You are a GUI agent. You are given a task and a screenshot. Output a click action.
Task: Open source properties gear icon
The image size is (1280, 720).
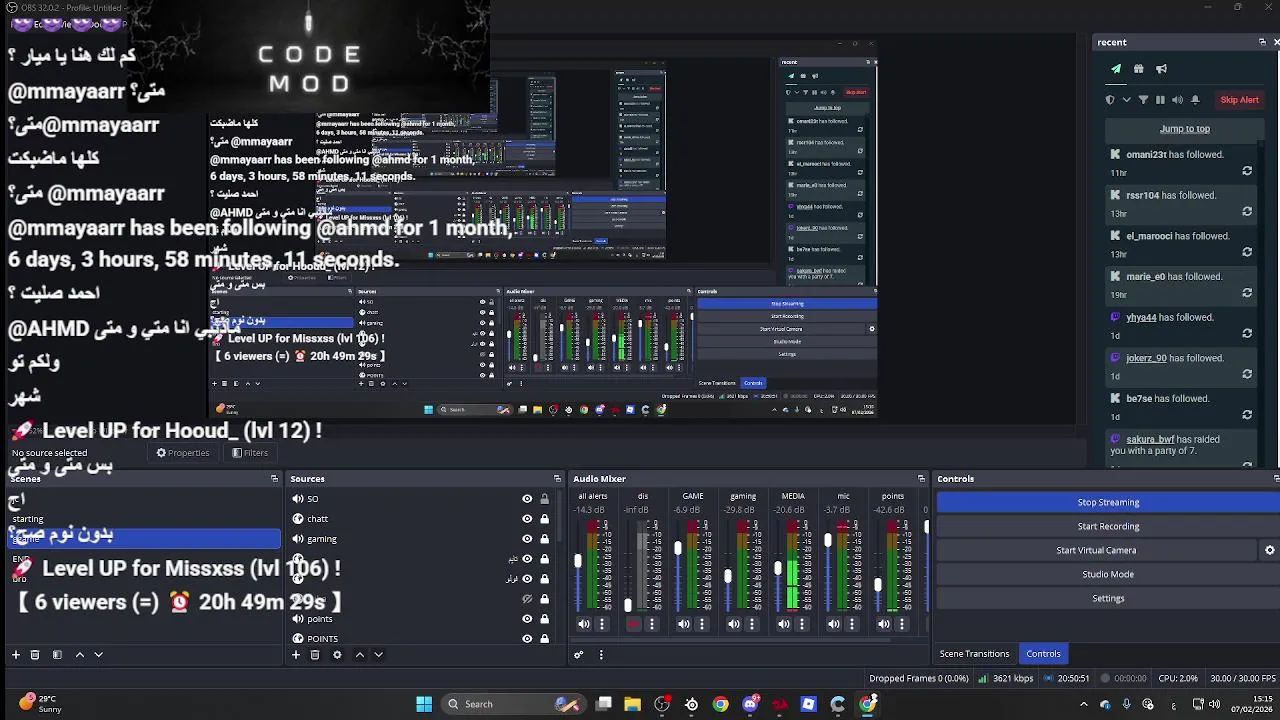point(337,655)
